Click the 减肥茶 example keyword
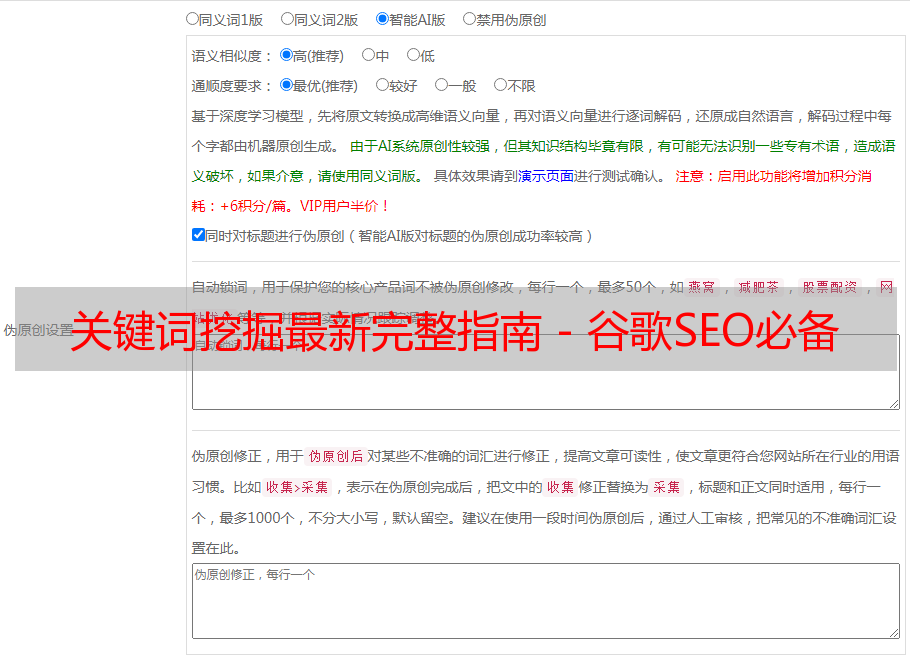Image resolution: width=911 pixels, height=658 pixels. coord(759,287)
